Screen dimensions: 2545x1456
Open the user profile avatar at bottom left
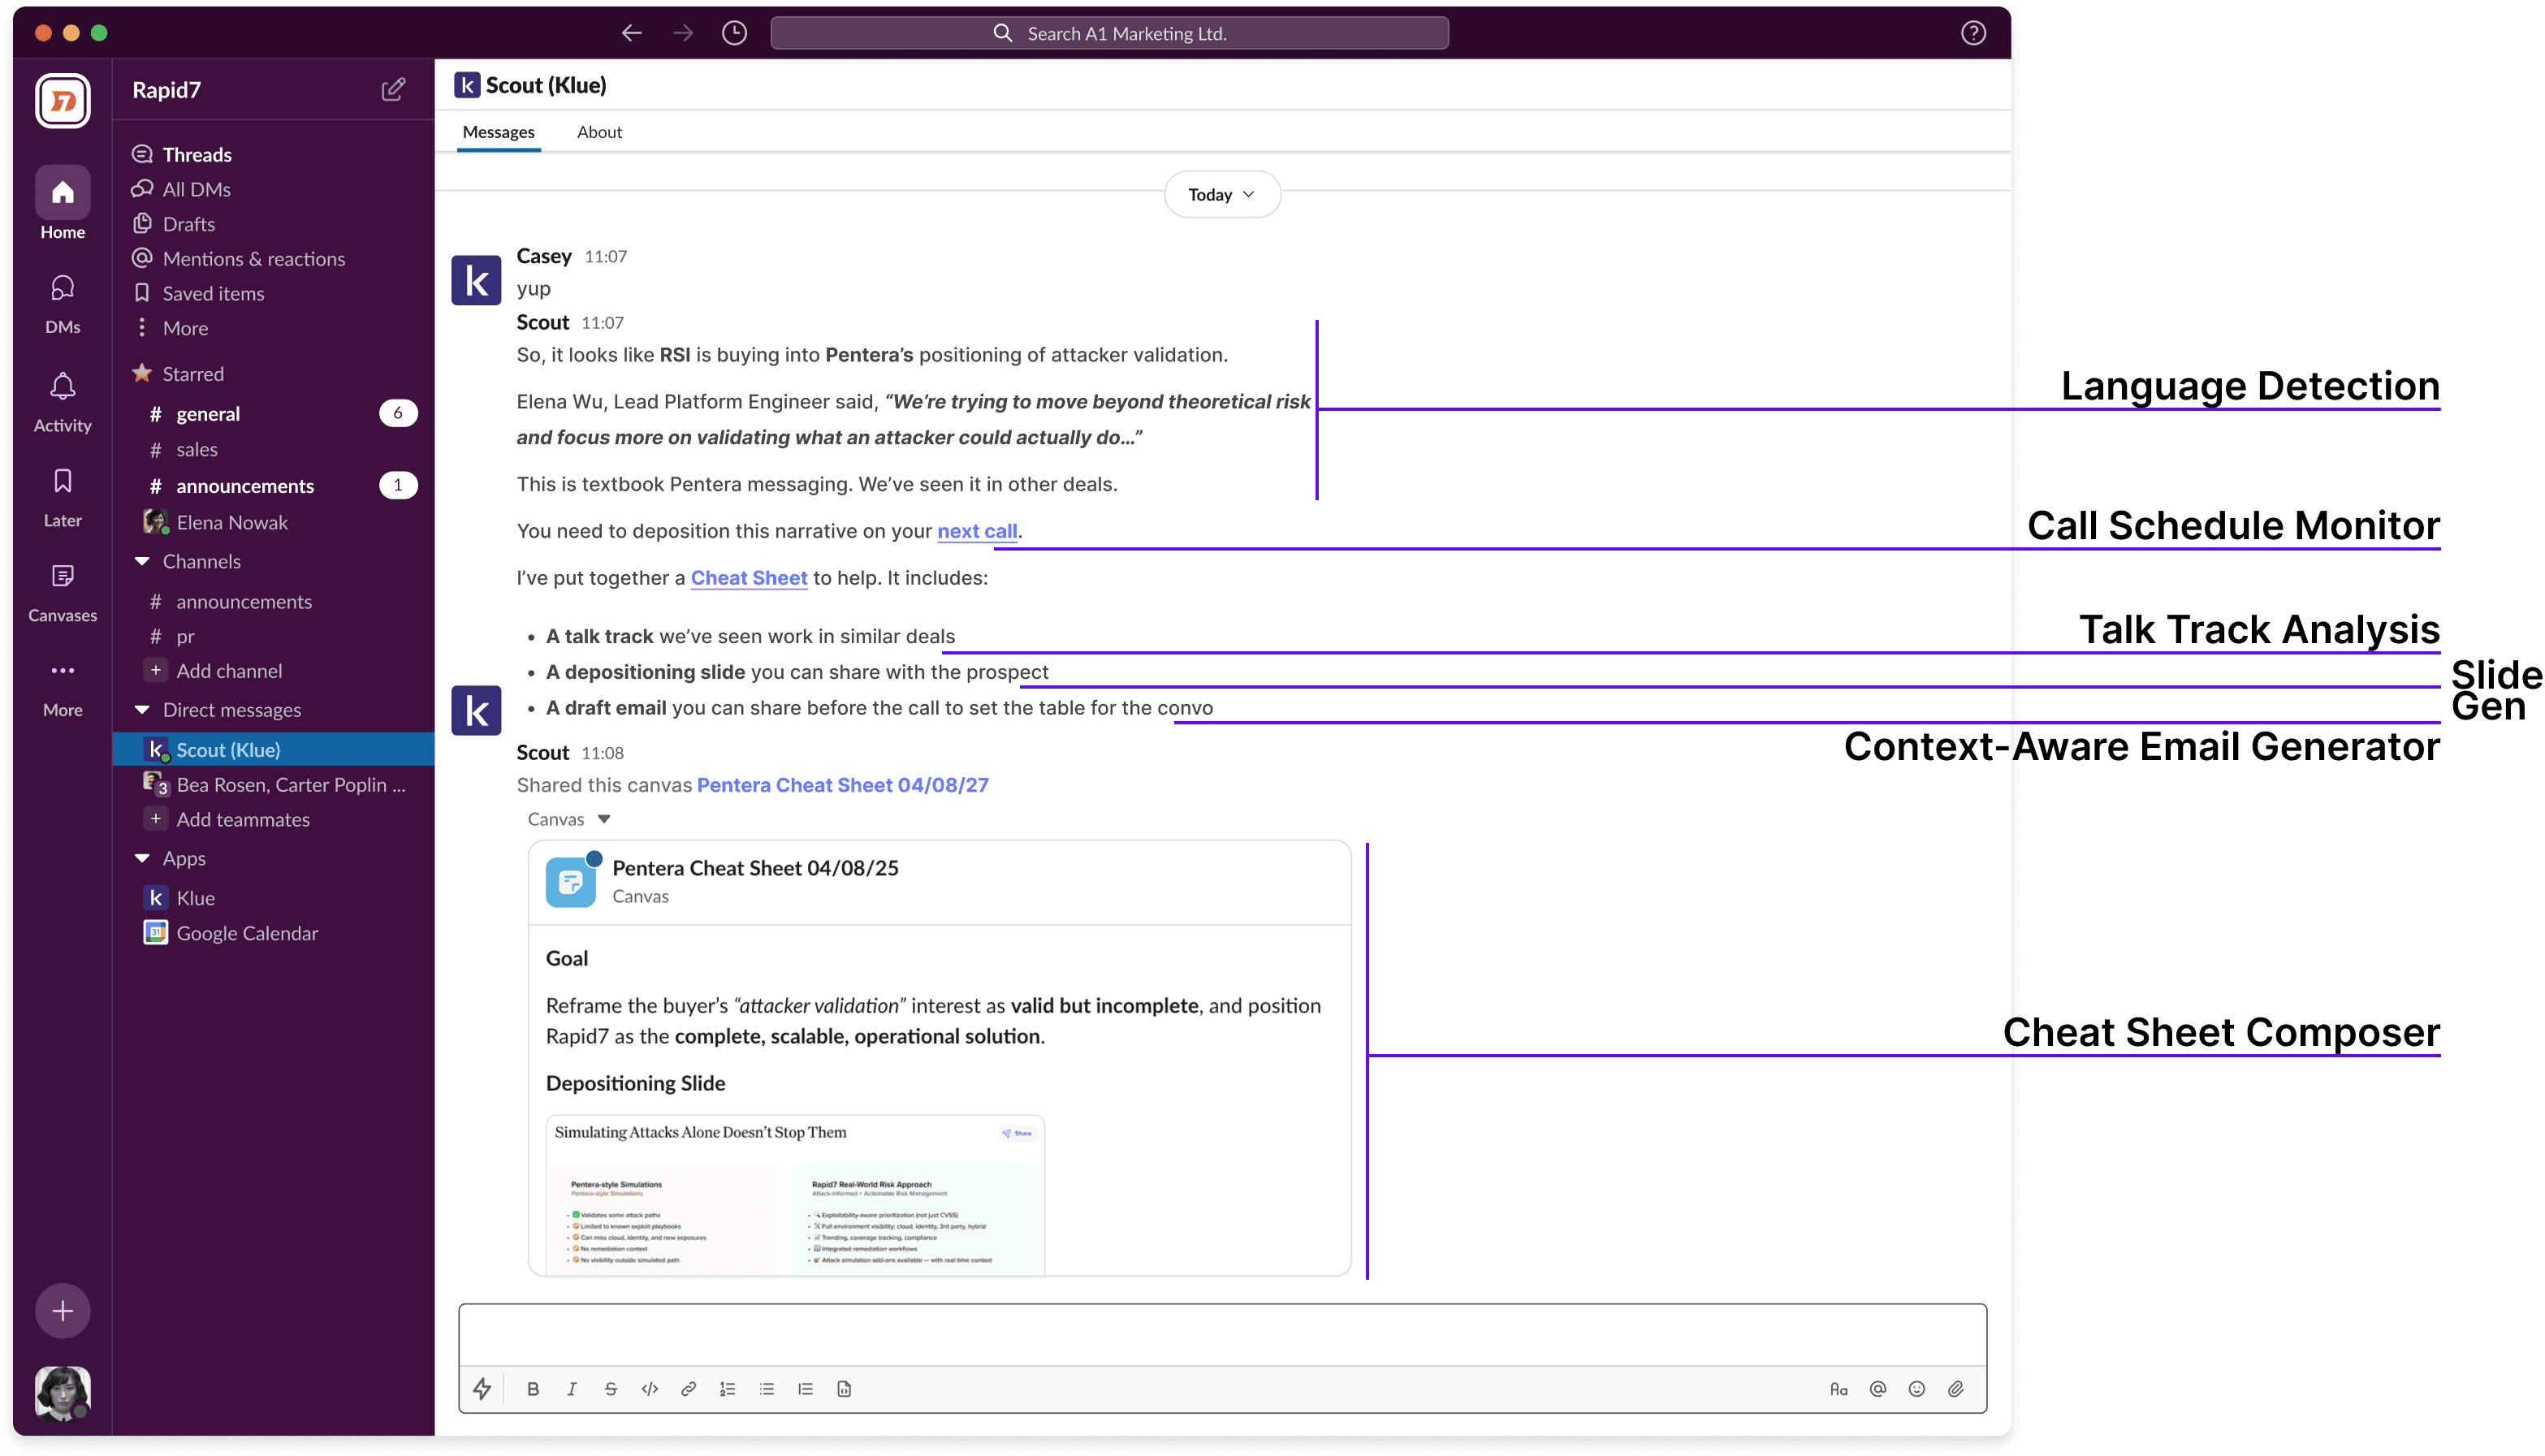tap(62, 1393)
